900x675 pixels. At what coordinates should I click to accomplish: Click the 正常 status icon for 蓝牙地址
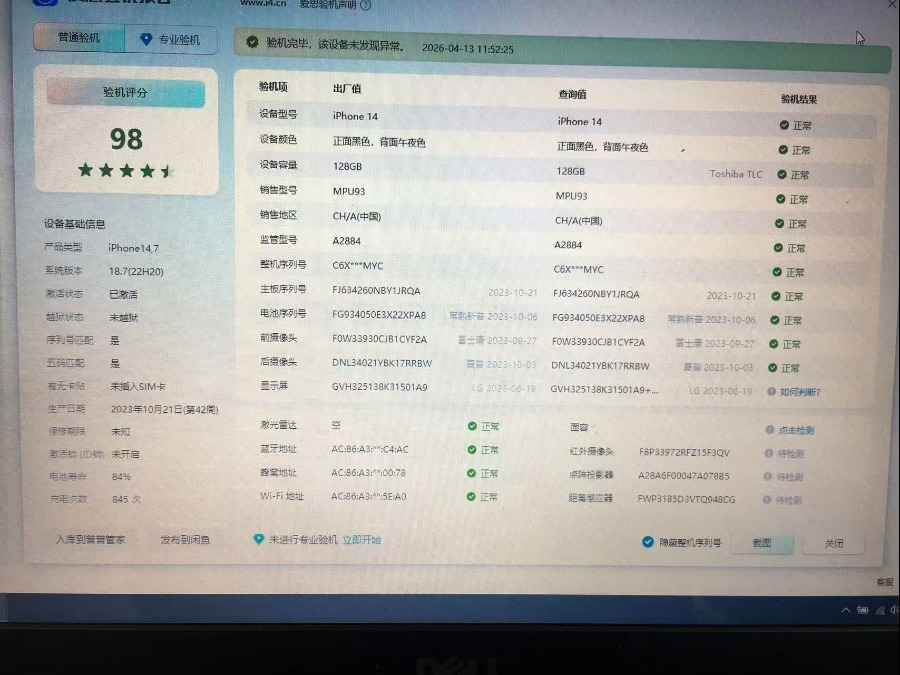click(x=472, y=450)
